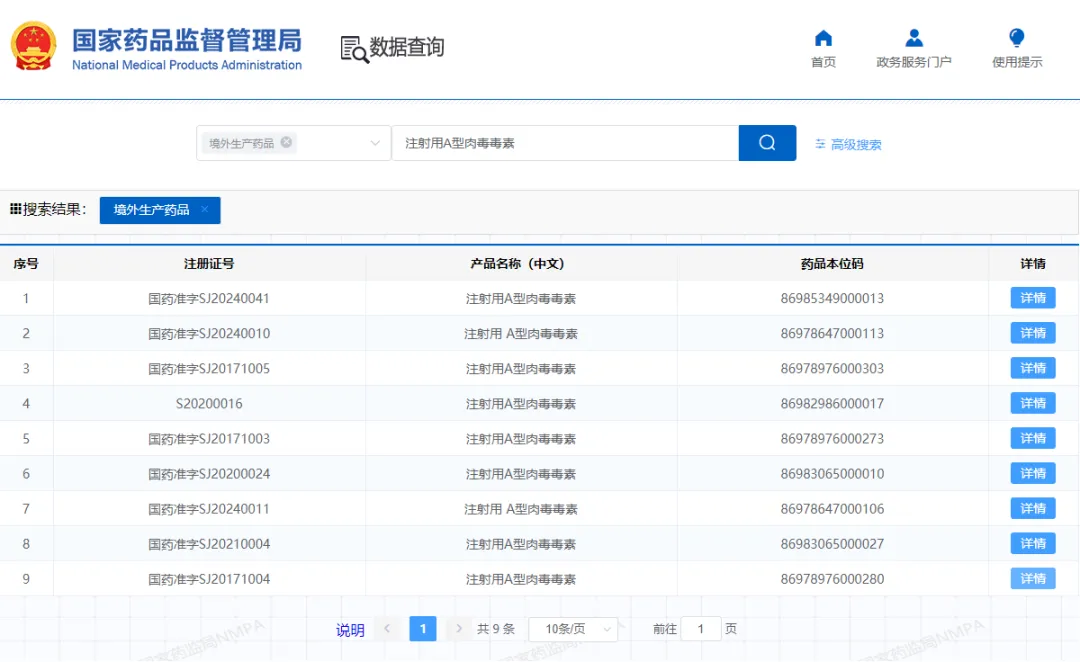The width and height of the screenshot is (1080, 662).
Task: Remove the 境外生产药品 filter tag
Action: [x=204, y=210]
